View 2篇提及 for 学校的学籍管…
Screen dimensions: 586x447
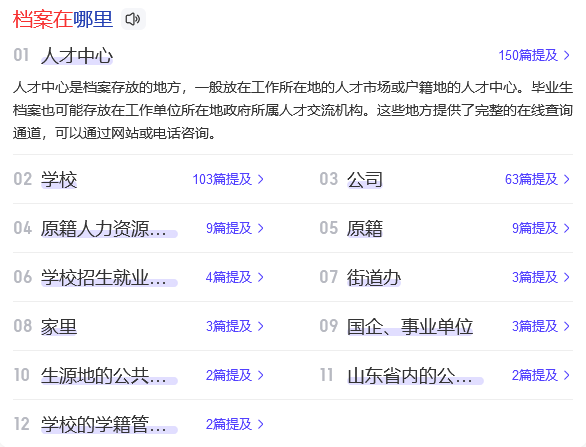(229, 424)
